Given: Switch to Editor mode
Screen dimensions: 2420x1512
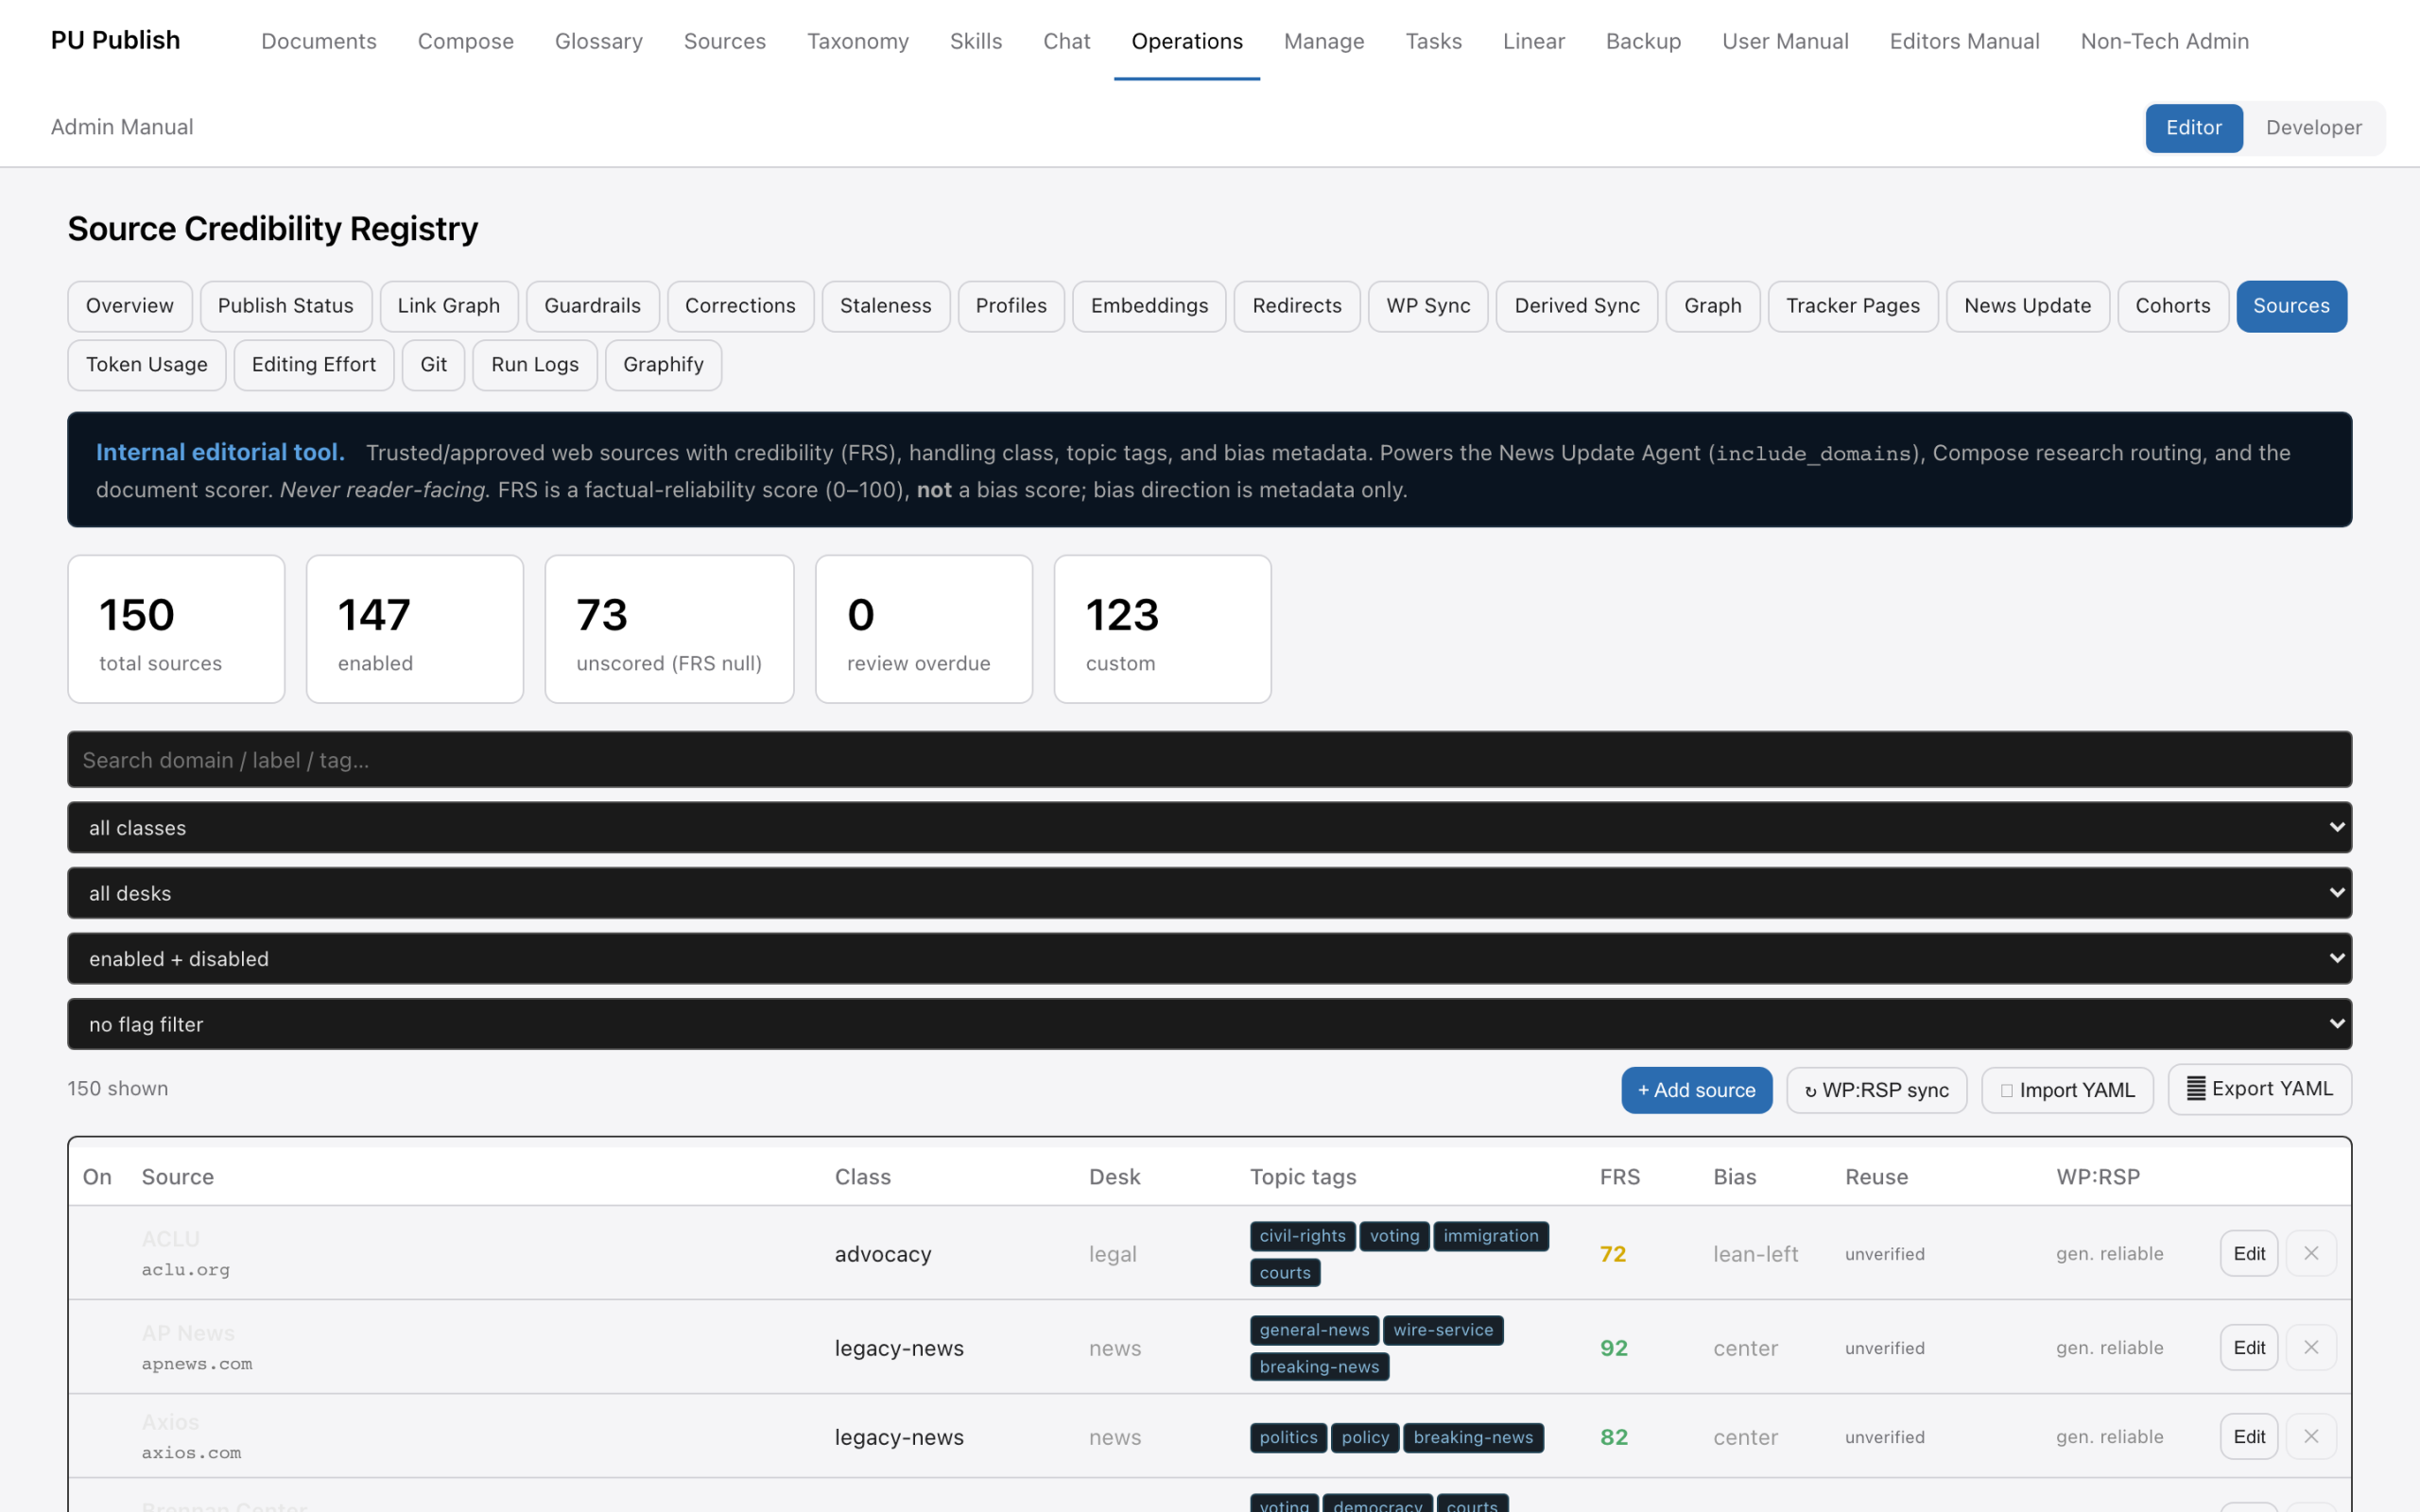Looking at the screenshot, I should pyautogui.click(x=2193, y=127).
